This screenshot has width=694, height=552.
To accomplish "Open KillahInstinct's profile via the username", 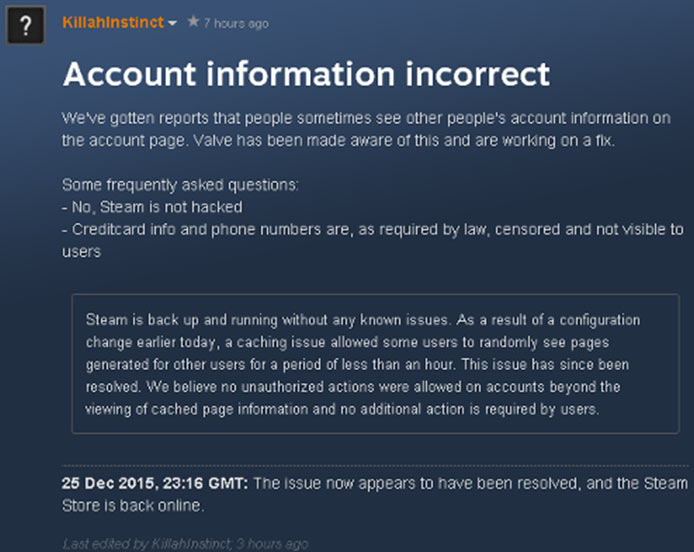I will click(113, 22).
